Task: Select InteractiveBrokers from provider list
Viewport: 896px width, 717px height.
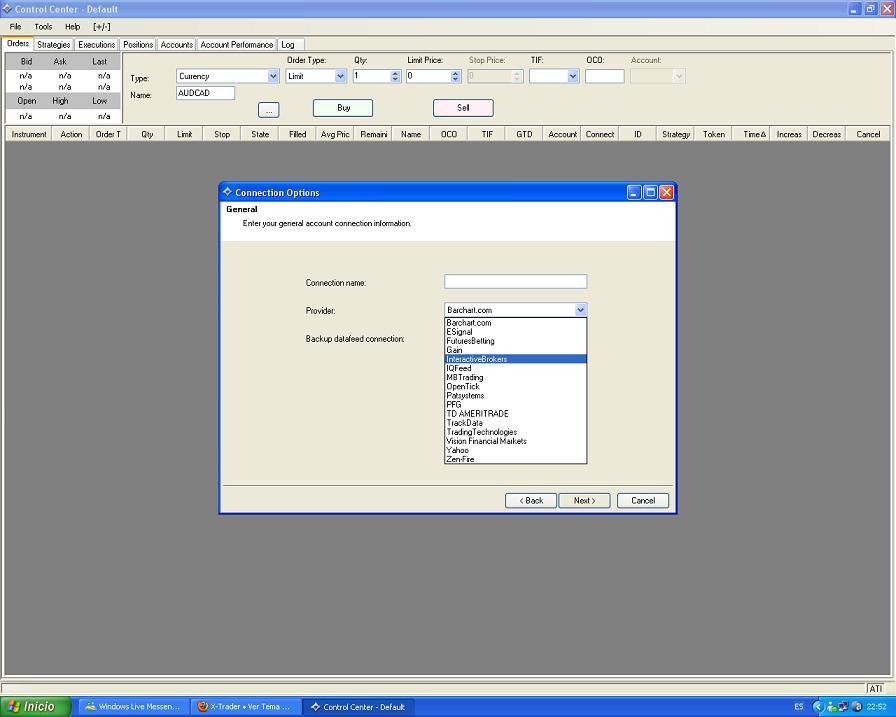Action: [478, 359]
